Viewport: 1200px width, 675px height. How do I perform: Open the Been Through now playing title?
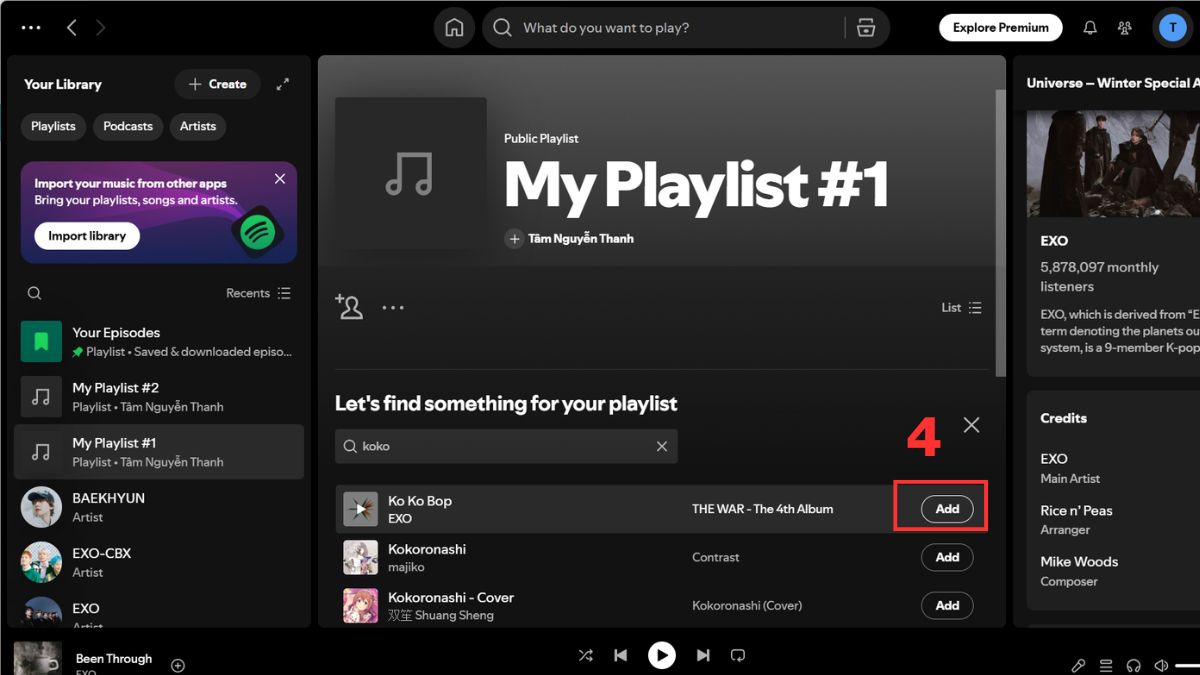tap(114, 658)
